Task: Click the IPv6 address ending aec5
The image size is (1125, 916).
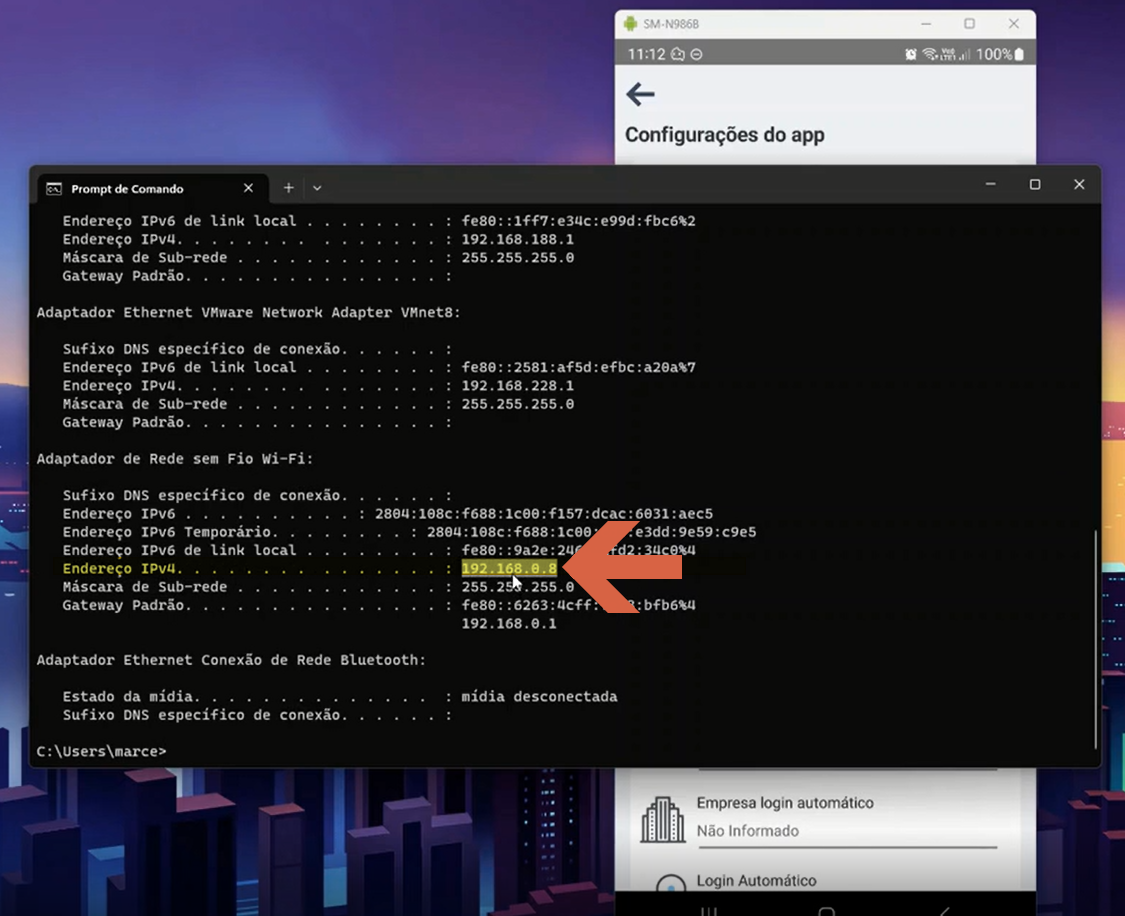Action: [544, 514]
